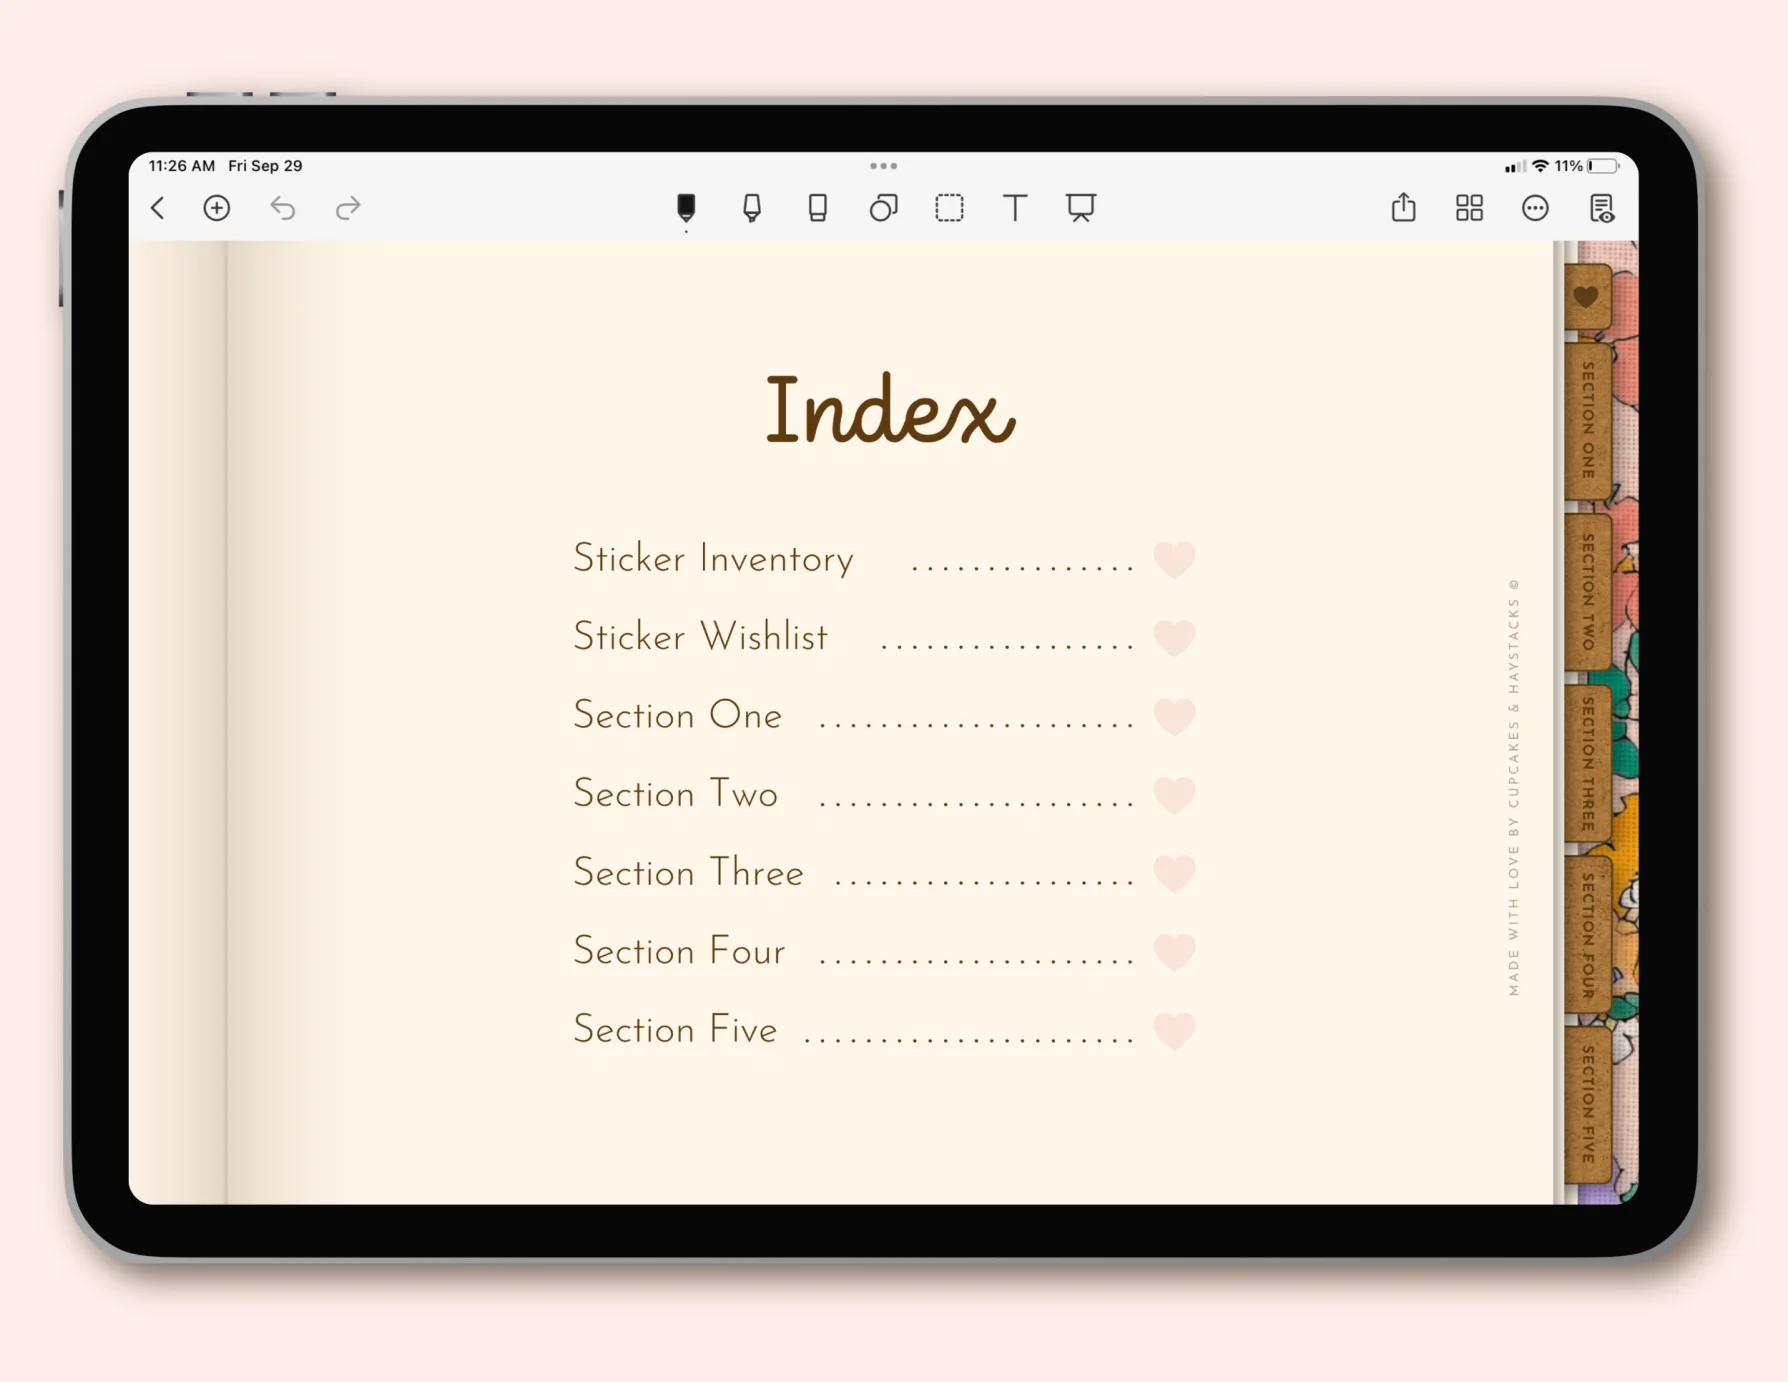This screenshot has height=1382, width=1788.
Task: Show page thumbnails grid view
Action: tap(1469, 208)
